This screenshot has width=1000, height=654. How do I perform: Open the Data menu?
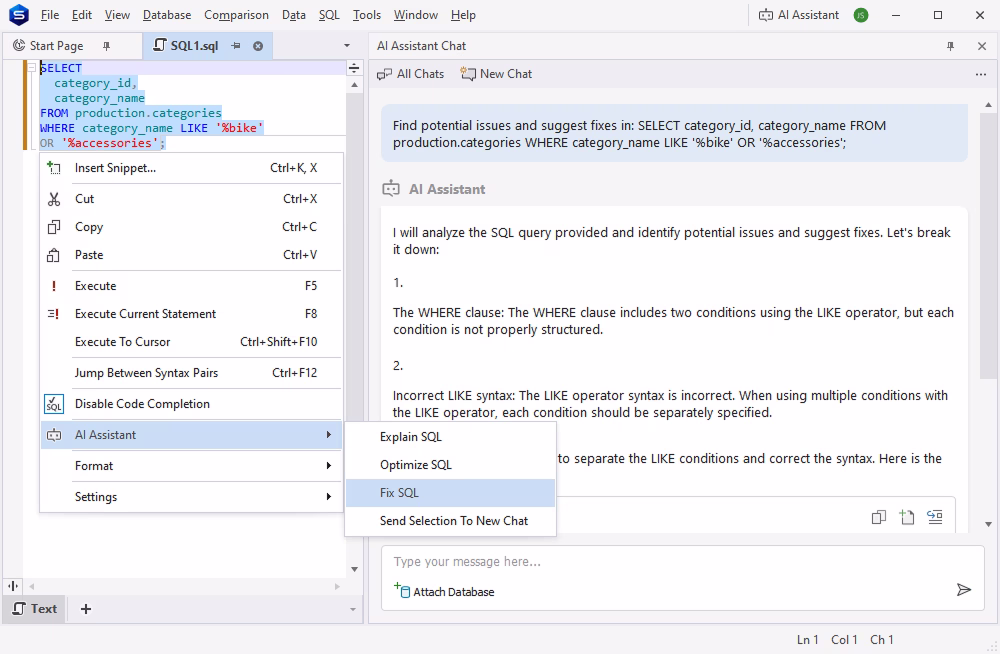pyautogui.click(x=294, y=15)
